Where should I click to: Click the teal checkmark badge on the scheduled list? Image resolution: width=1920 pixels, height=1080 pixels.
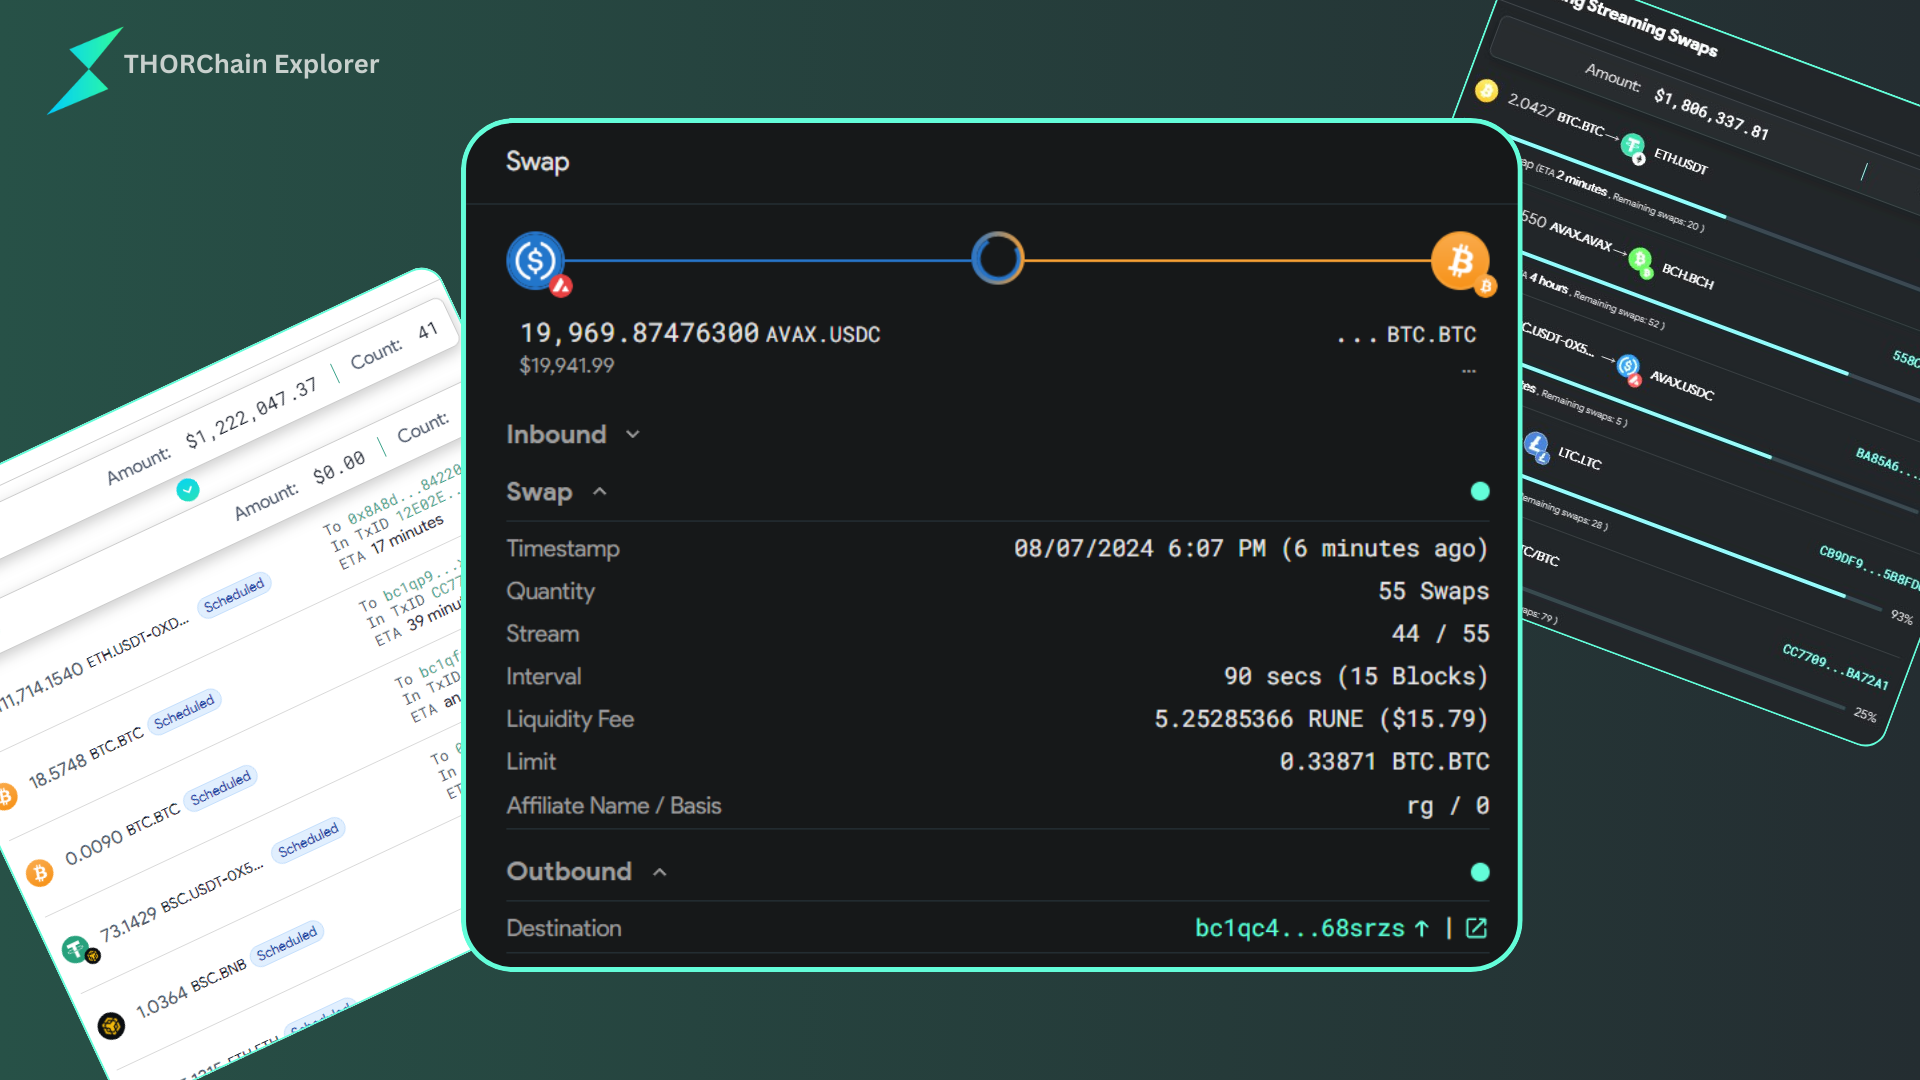[187, 490]
